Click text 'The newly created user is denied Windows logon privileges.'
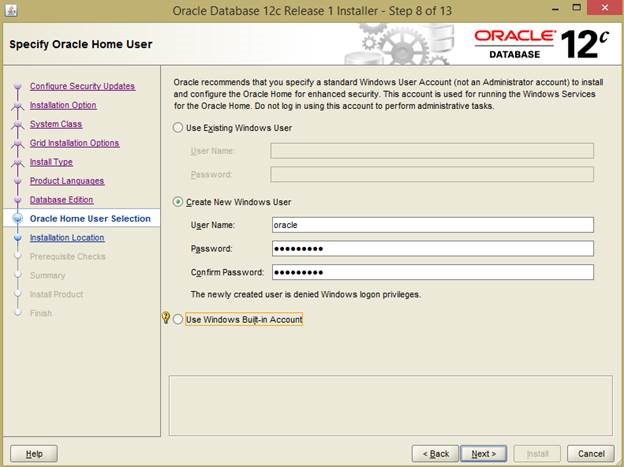The height and width of the screenshot is (467, 624). [x=305, y=295]
